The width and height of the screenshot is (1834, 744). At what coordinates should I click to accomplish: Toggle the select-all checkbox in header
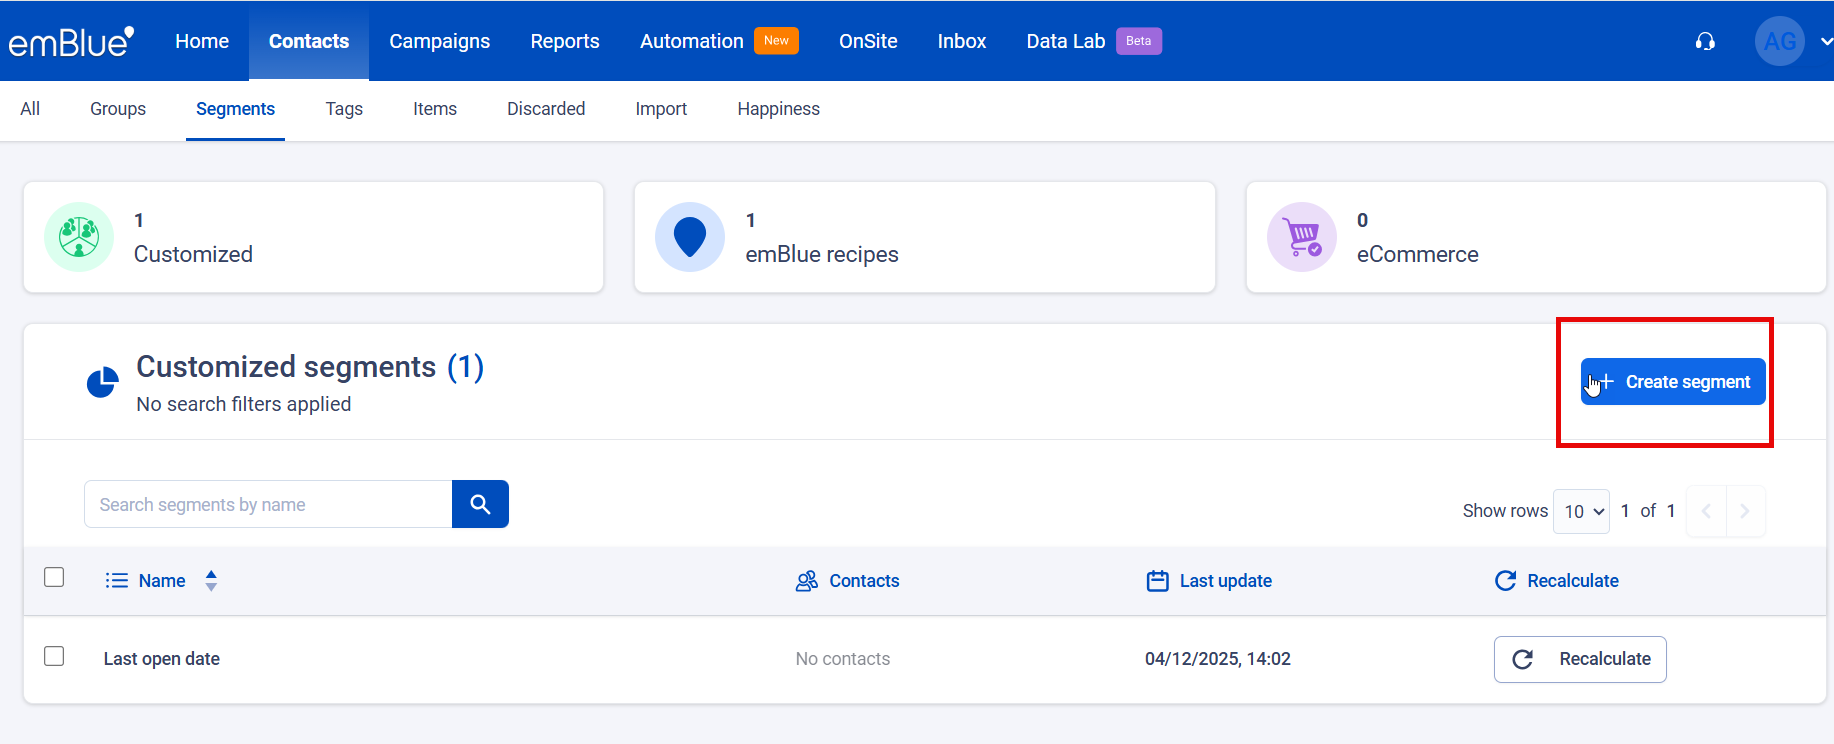coord(54,577)
